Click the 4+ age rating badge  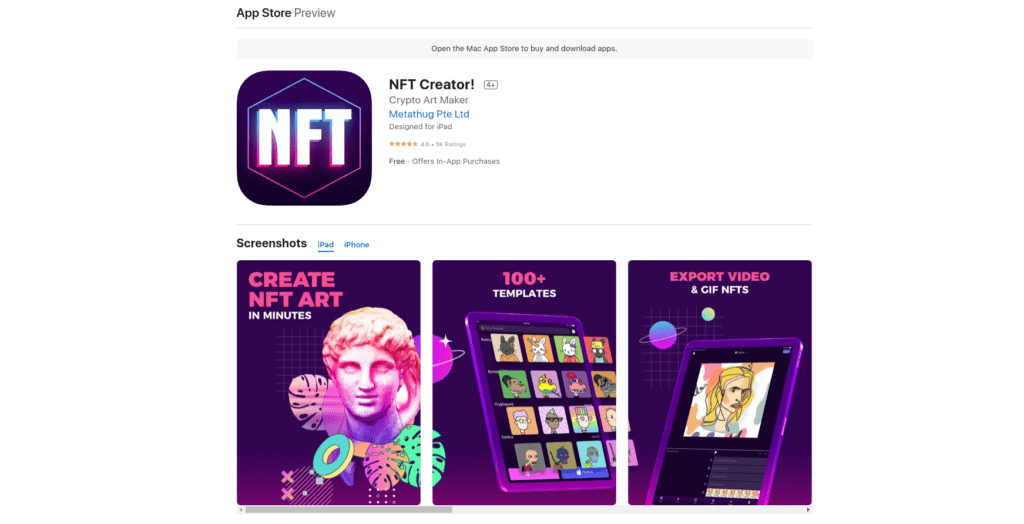[x=490, y=85]
